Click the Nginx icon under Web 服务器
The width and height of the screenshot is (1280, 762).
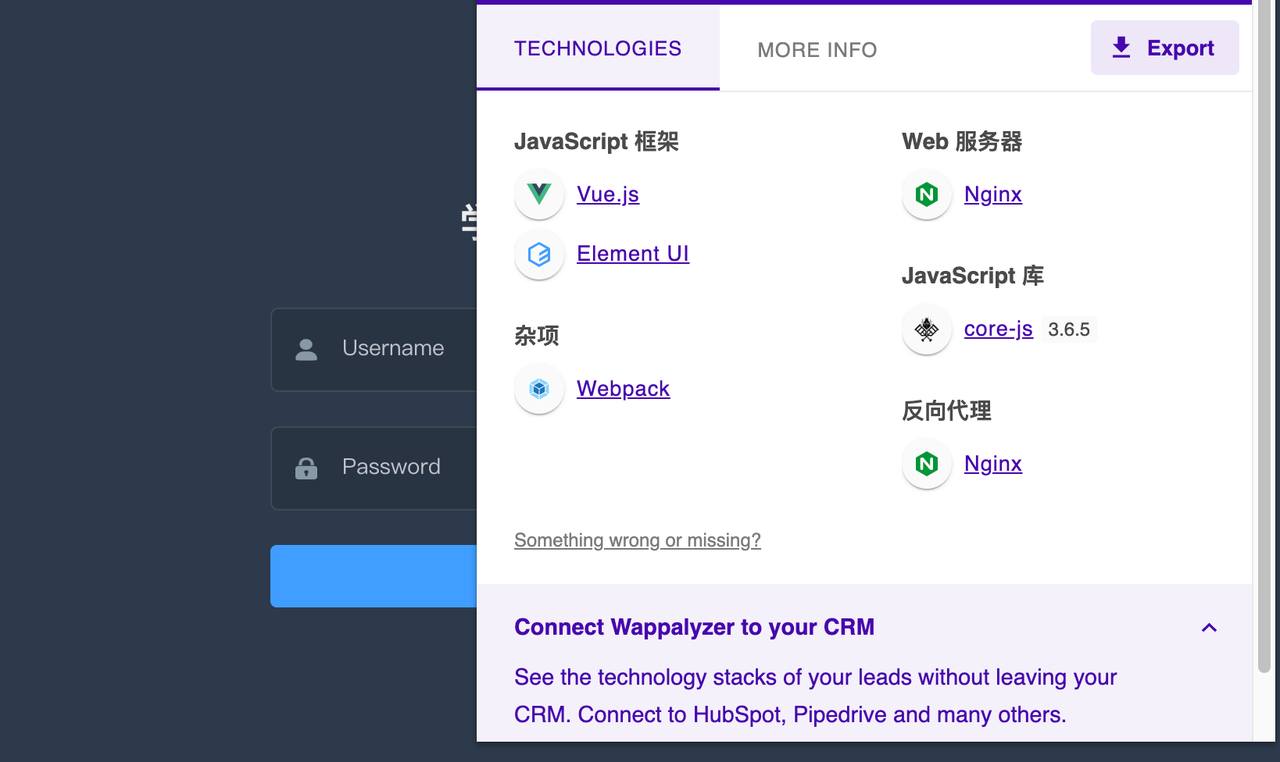pyautogui.click(x=927, y=194)
